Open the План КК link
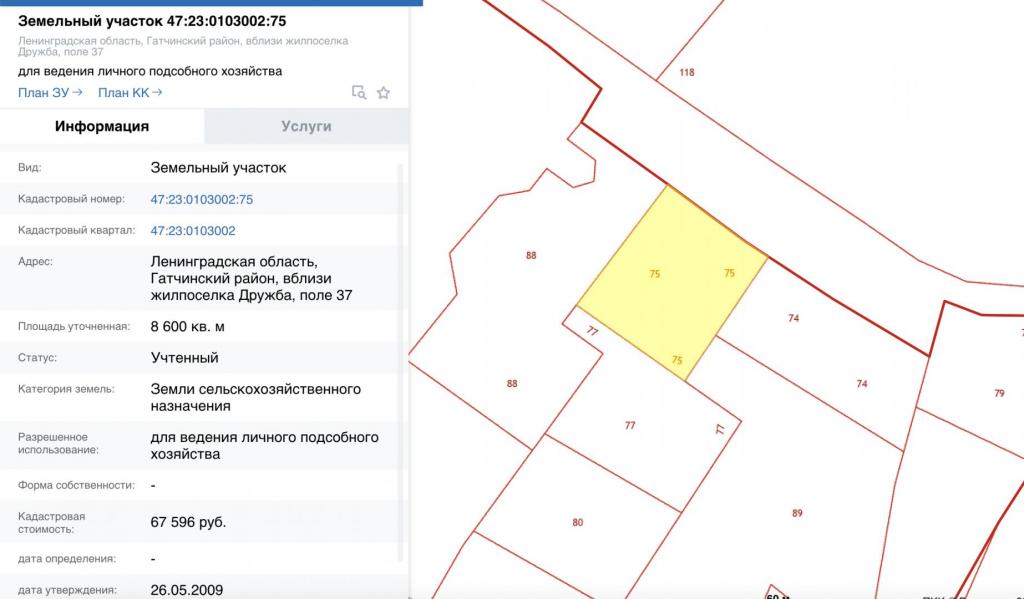This screenshot has height=599, width=1024. tap(130, 93)
